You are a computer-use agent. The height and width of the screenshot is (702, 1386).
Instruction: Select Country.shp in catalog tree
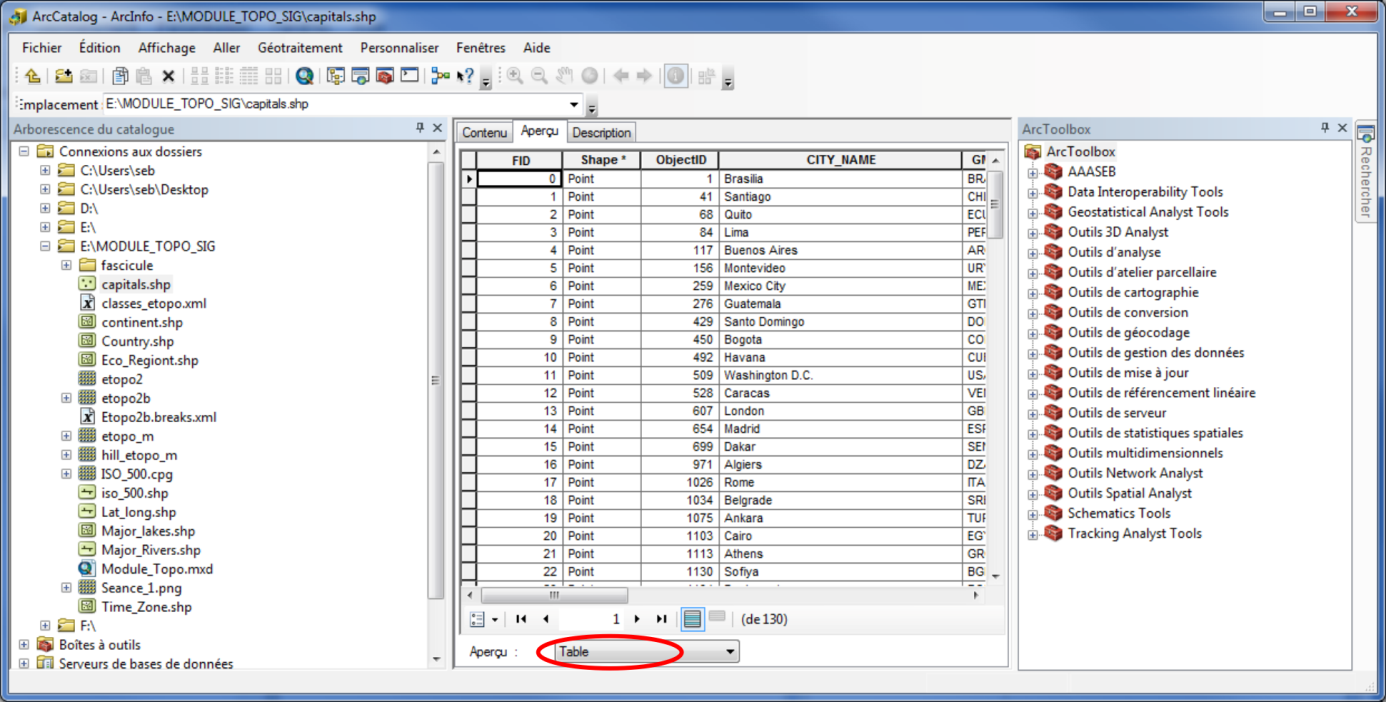(137, 341)
